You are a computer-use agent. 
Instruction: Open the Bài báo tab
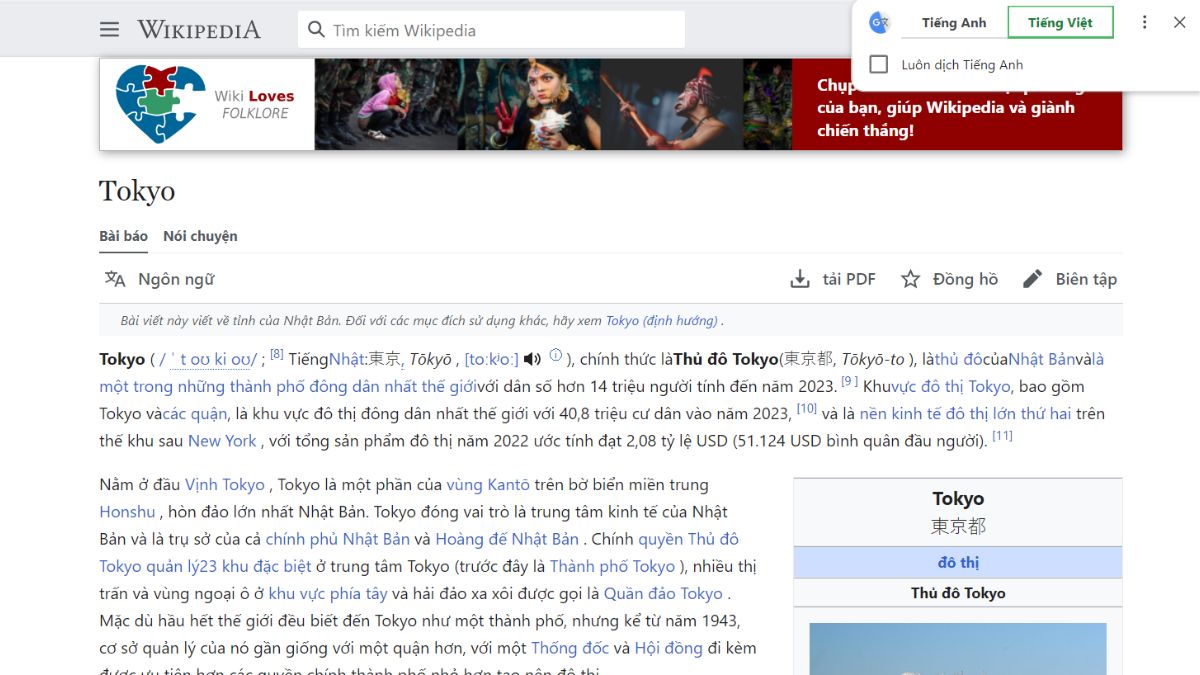(x=123, y=236)
